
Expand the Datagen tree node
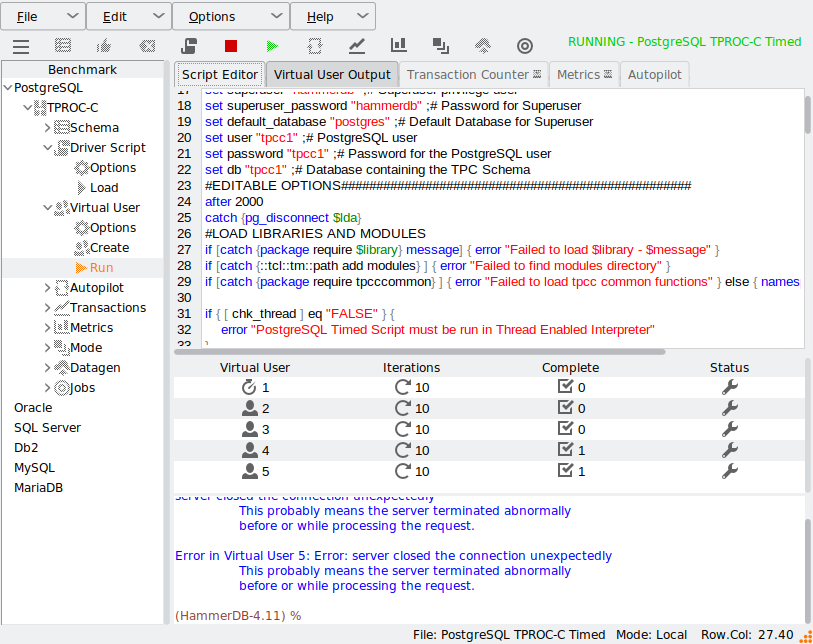click(47, 368)
